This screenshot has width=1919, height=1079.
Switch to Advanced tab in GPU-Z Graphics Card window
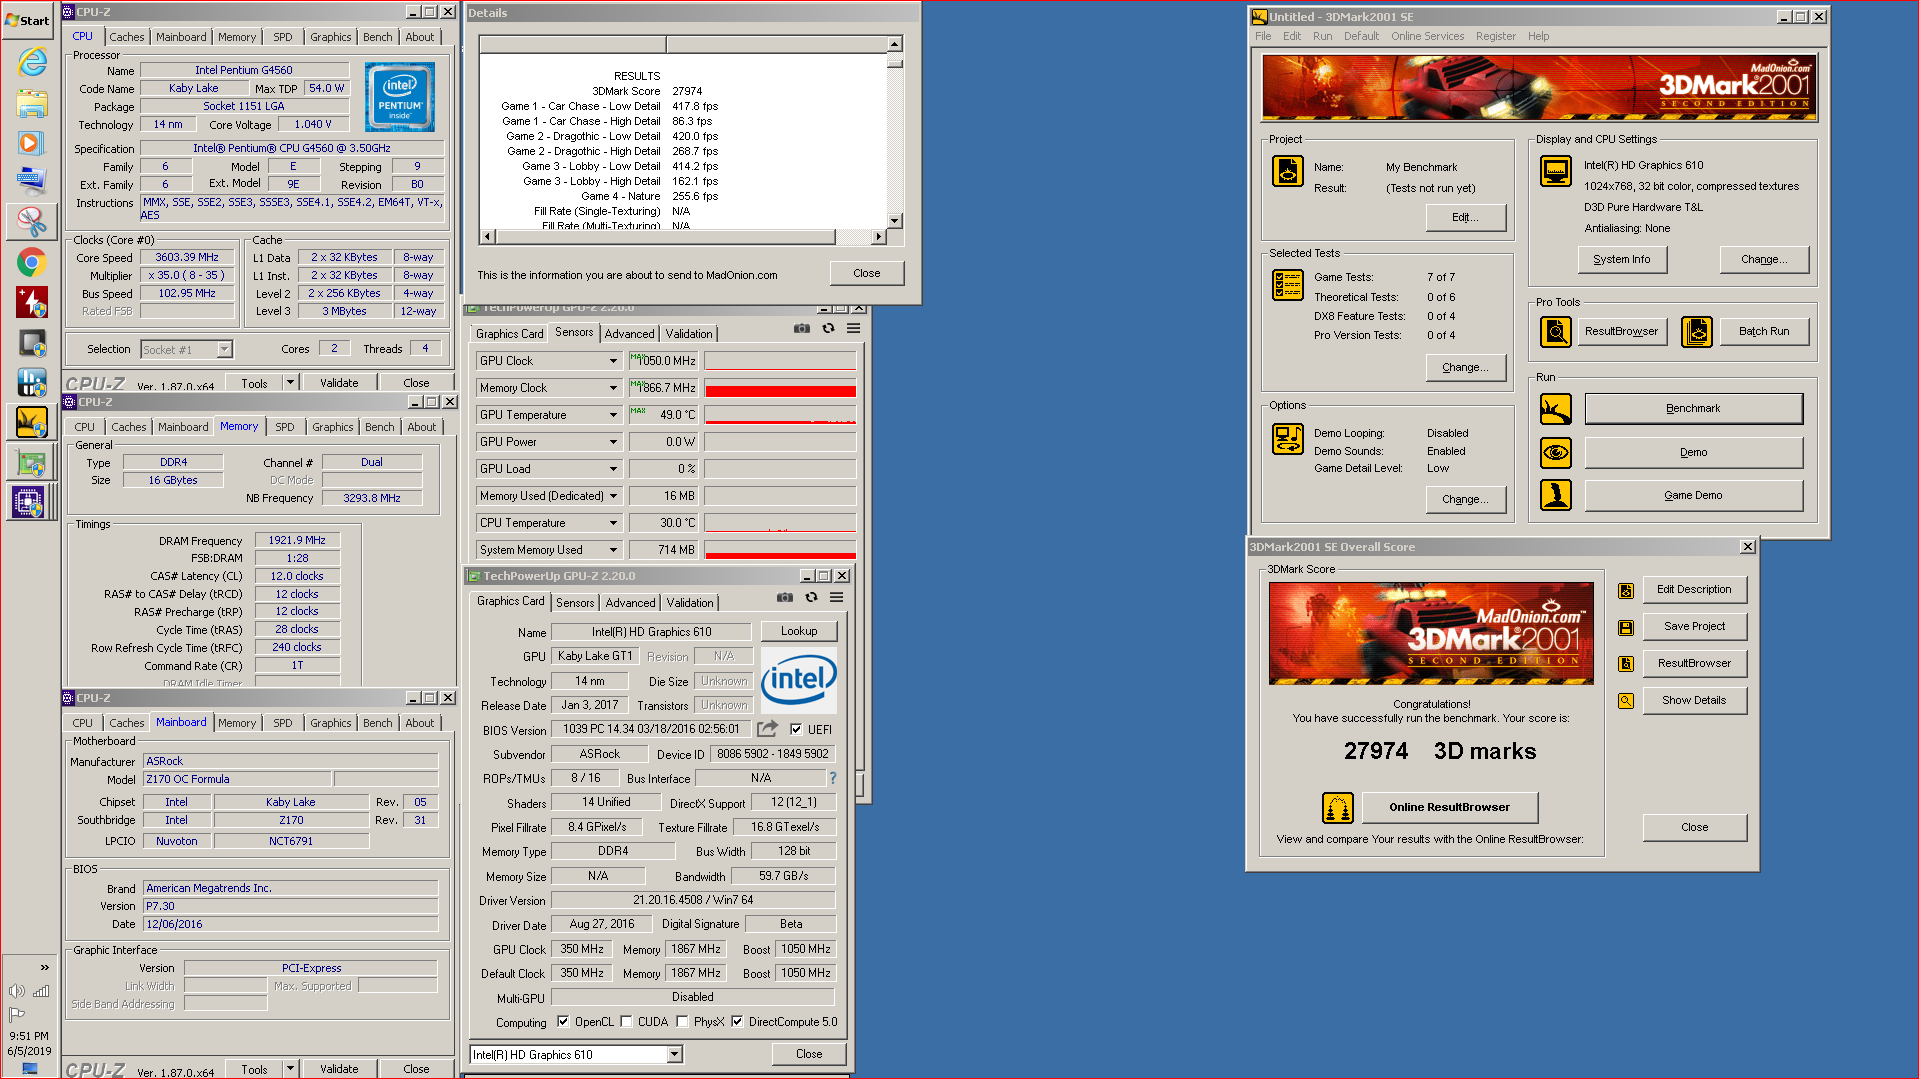click(x=631, y=603)
